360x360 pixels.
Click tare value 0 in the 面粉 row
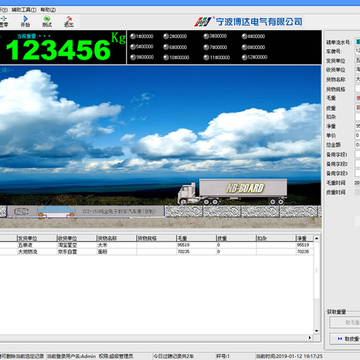[x=236, y=252]
